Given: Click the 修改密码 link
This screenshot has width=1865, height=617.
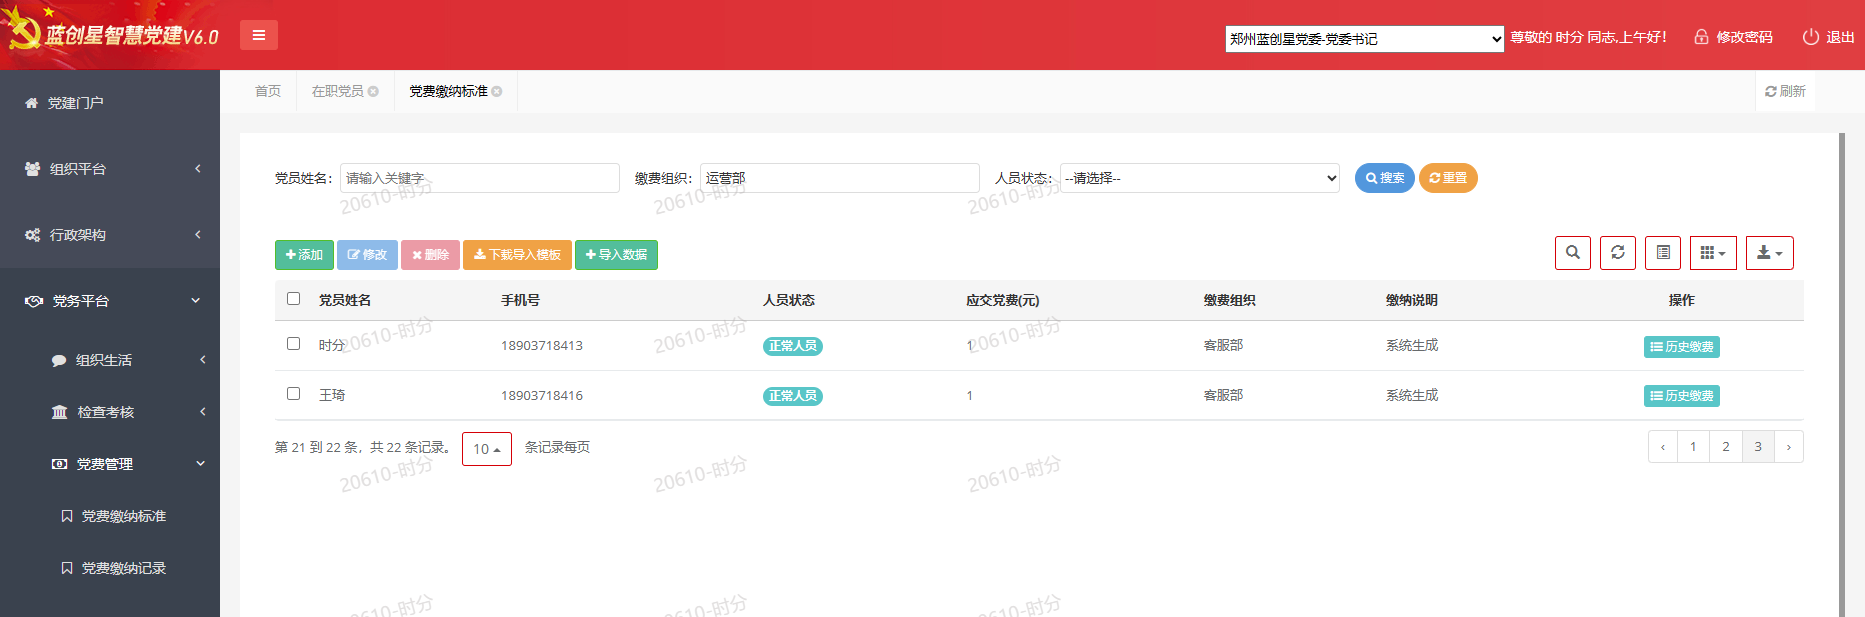Looking at the screenshot, I should click(x=1744, y=37).
